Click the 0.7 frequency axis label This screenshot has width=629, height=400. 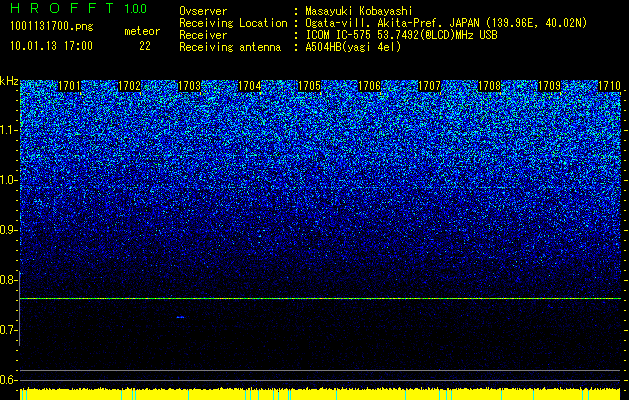coord(8,330)
